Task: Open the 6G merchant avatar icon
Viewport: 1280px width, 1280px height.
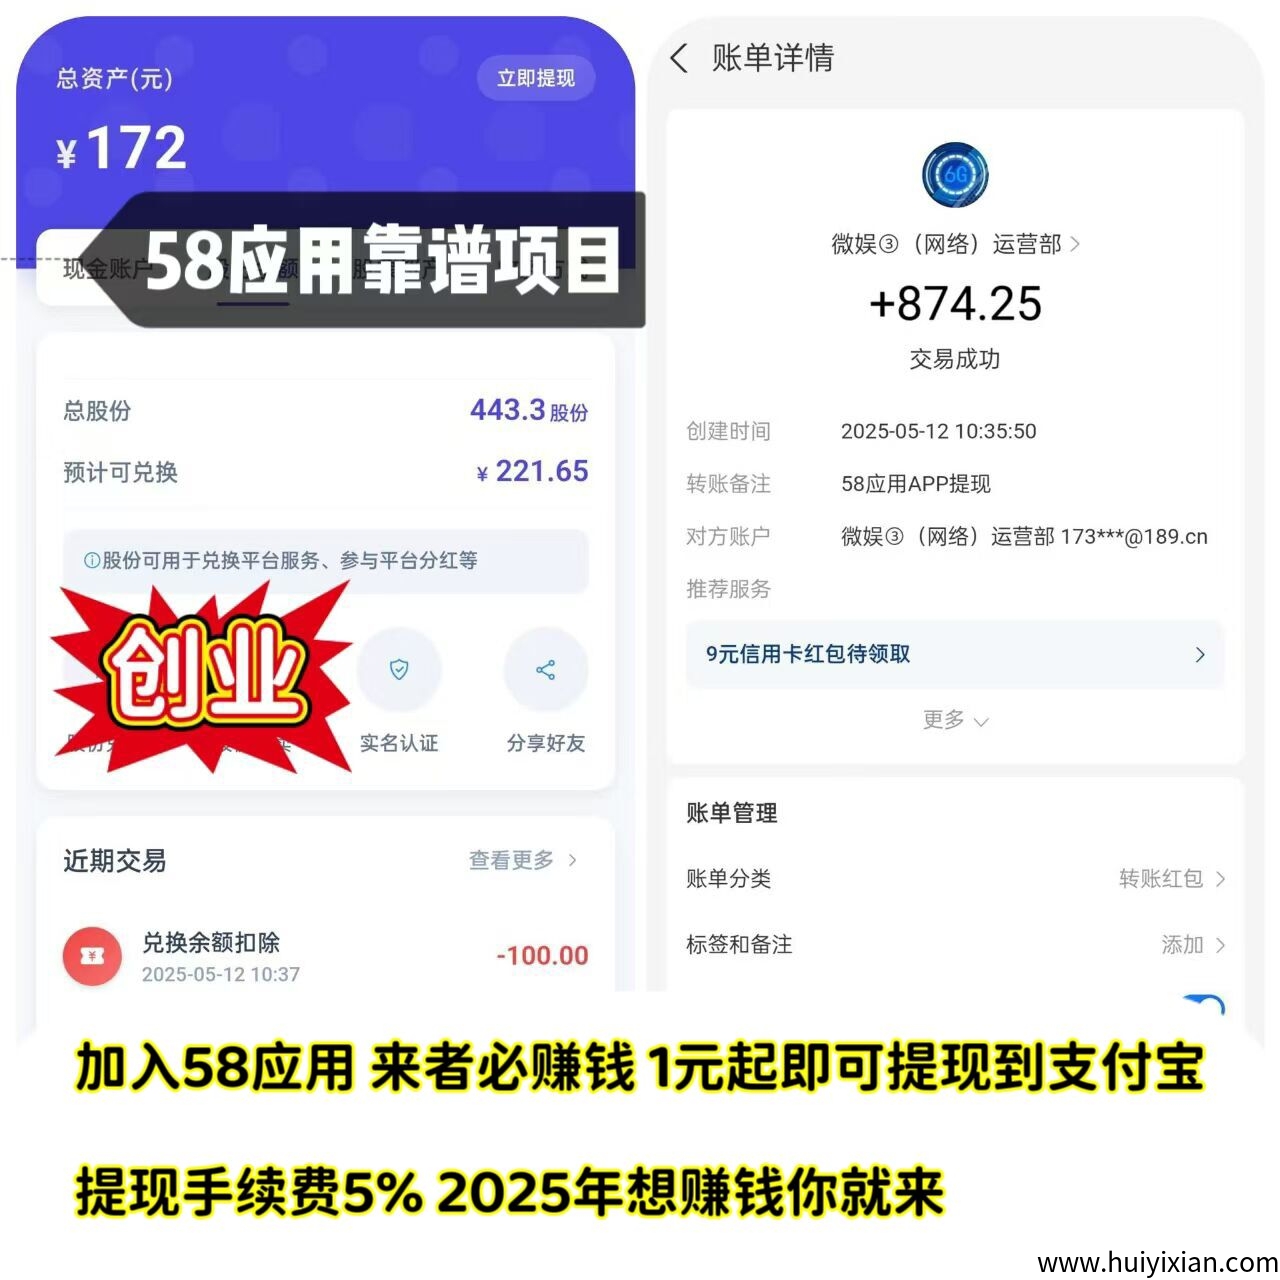Action: click(x=955, y=175)
